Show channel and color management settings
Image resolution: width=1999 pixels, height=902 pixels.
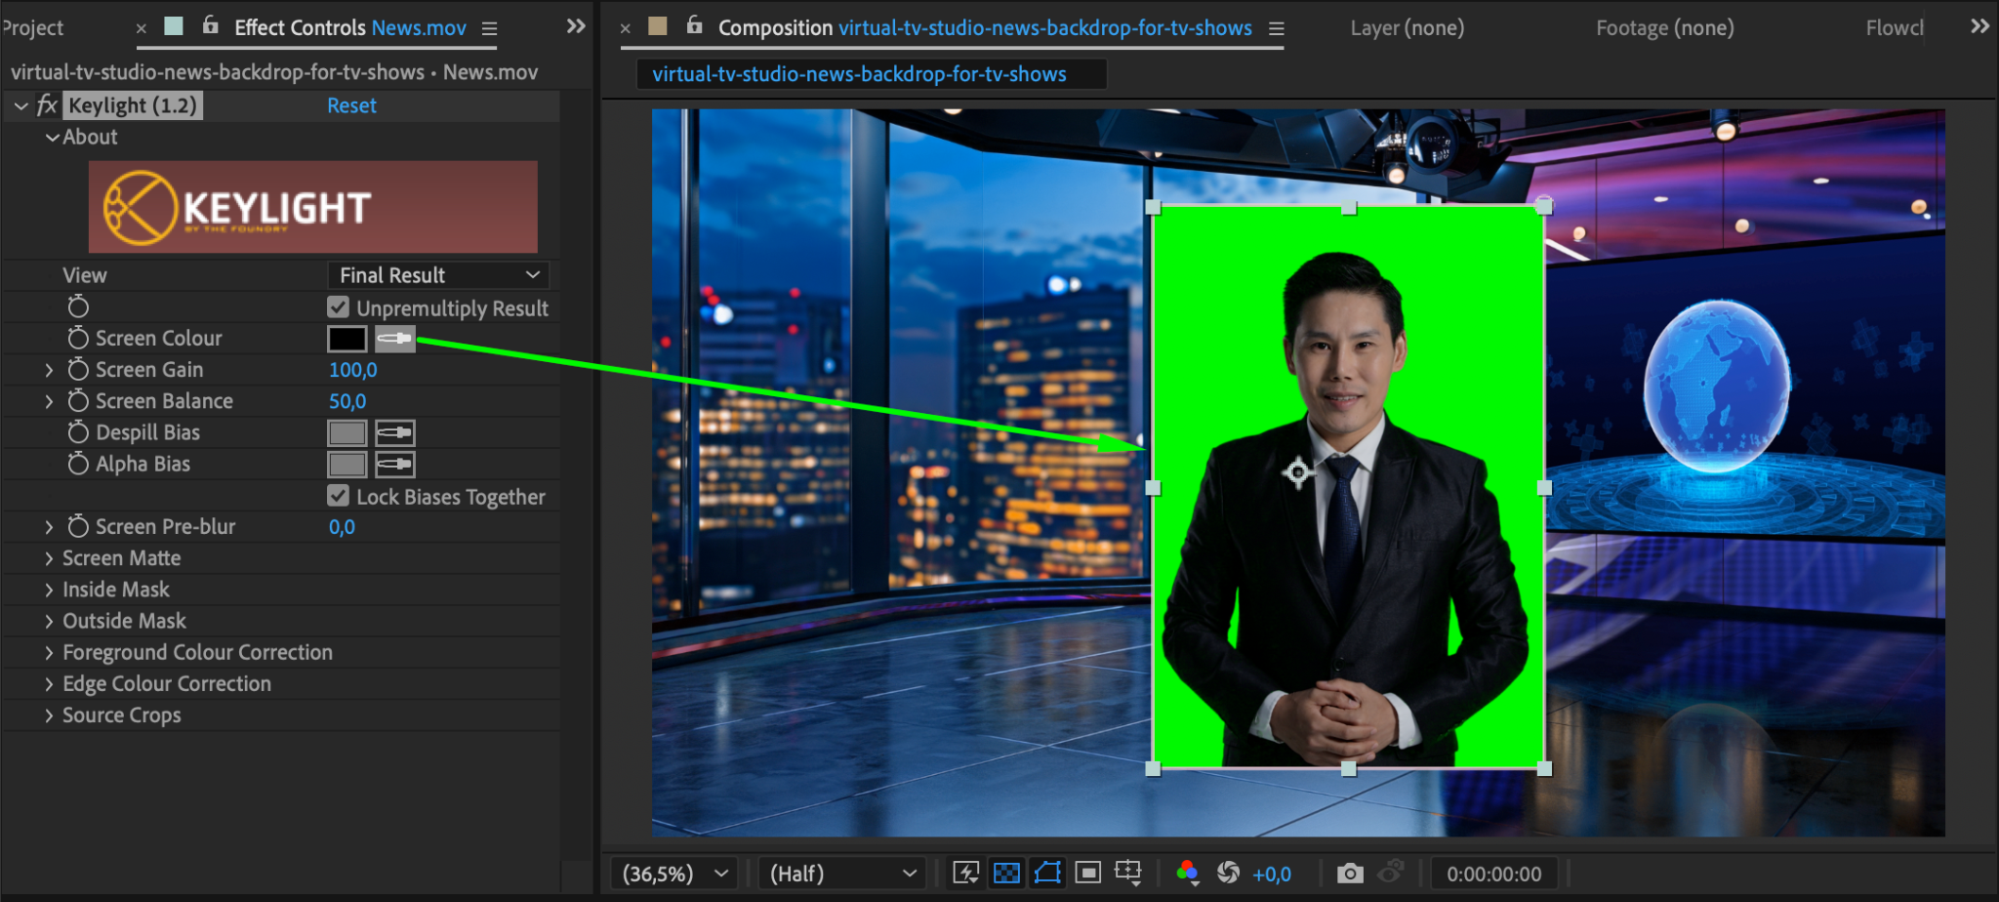1187,873
